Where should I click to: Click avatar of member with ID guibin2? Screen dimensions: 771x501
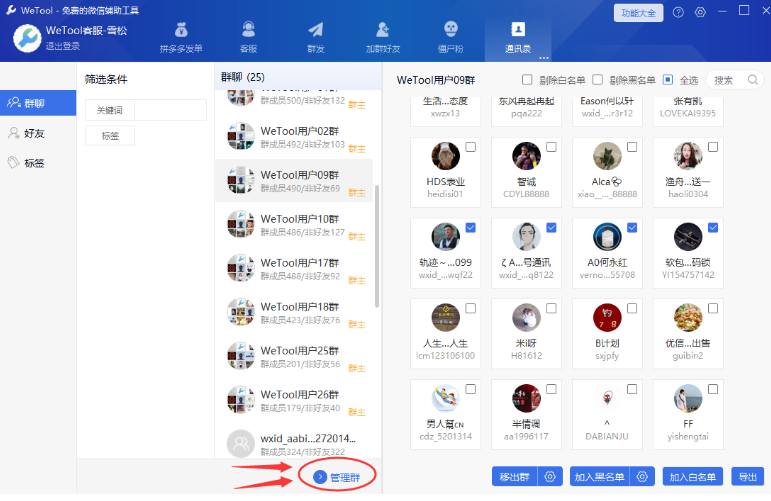click(688, 317)
